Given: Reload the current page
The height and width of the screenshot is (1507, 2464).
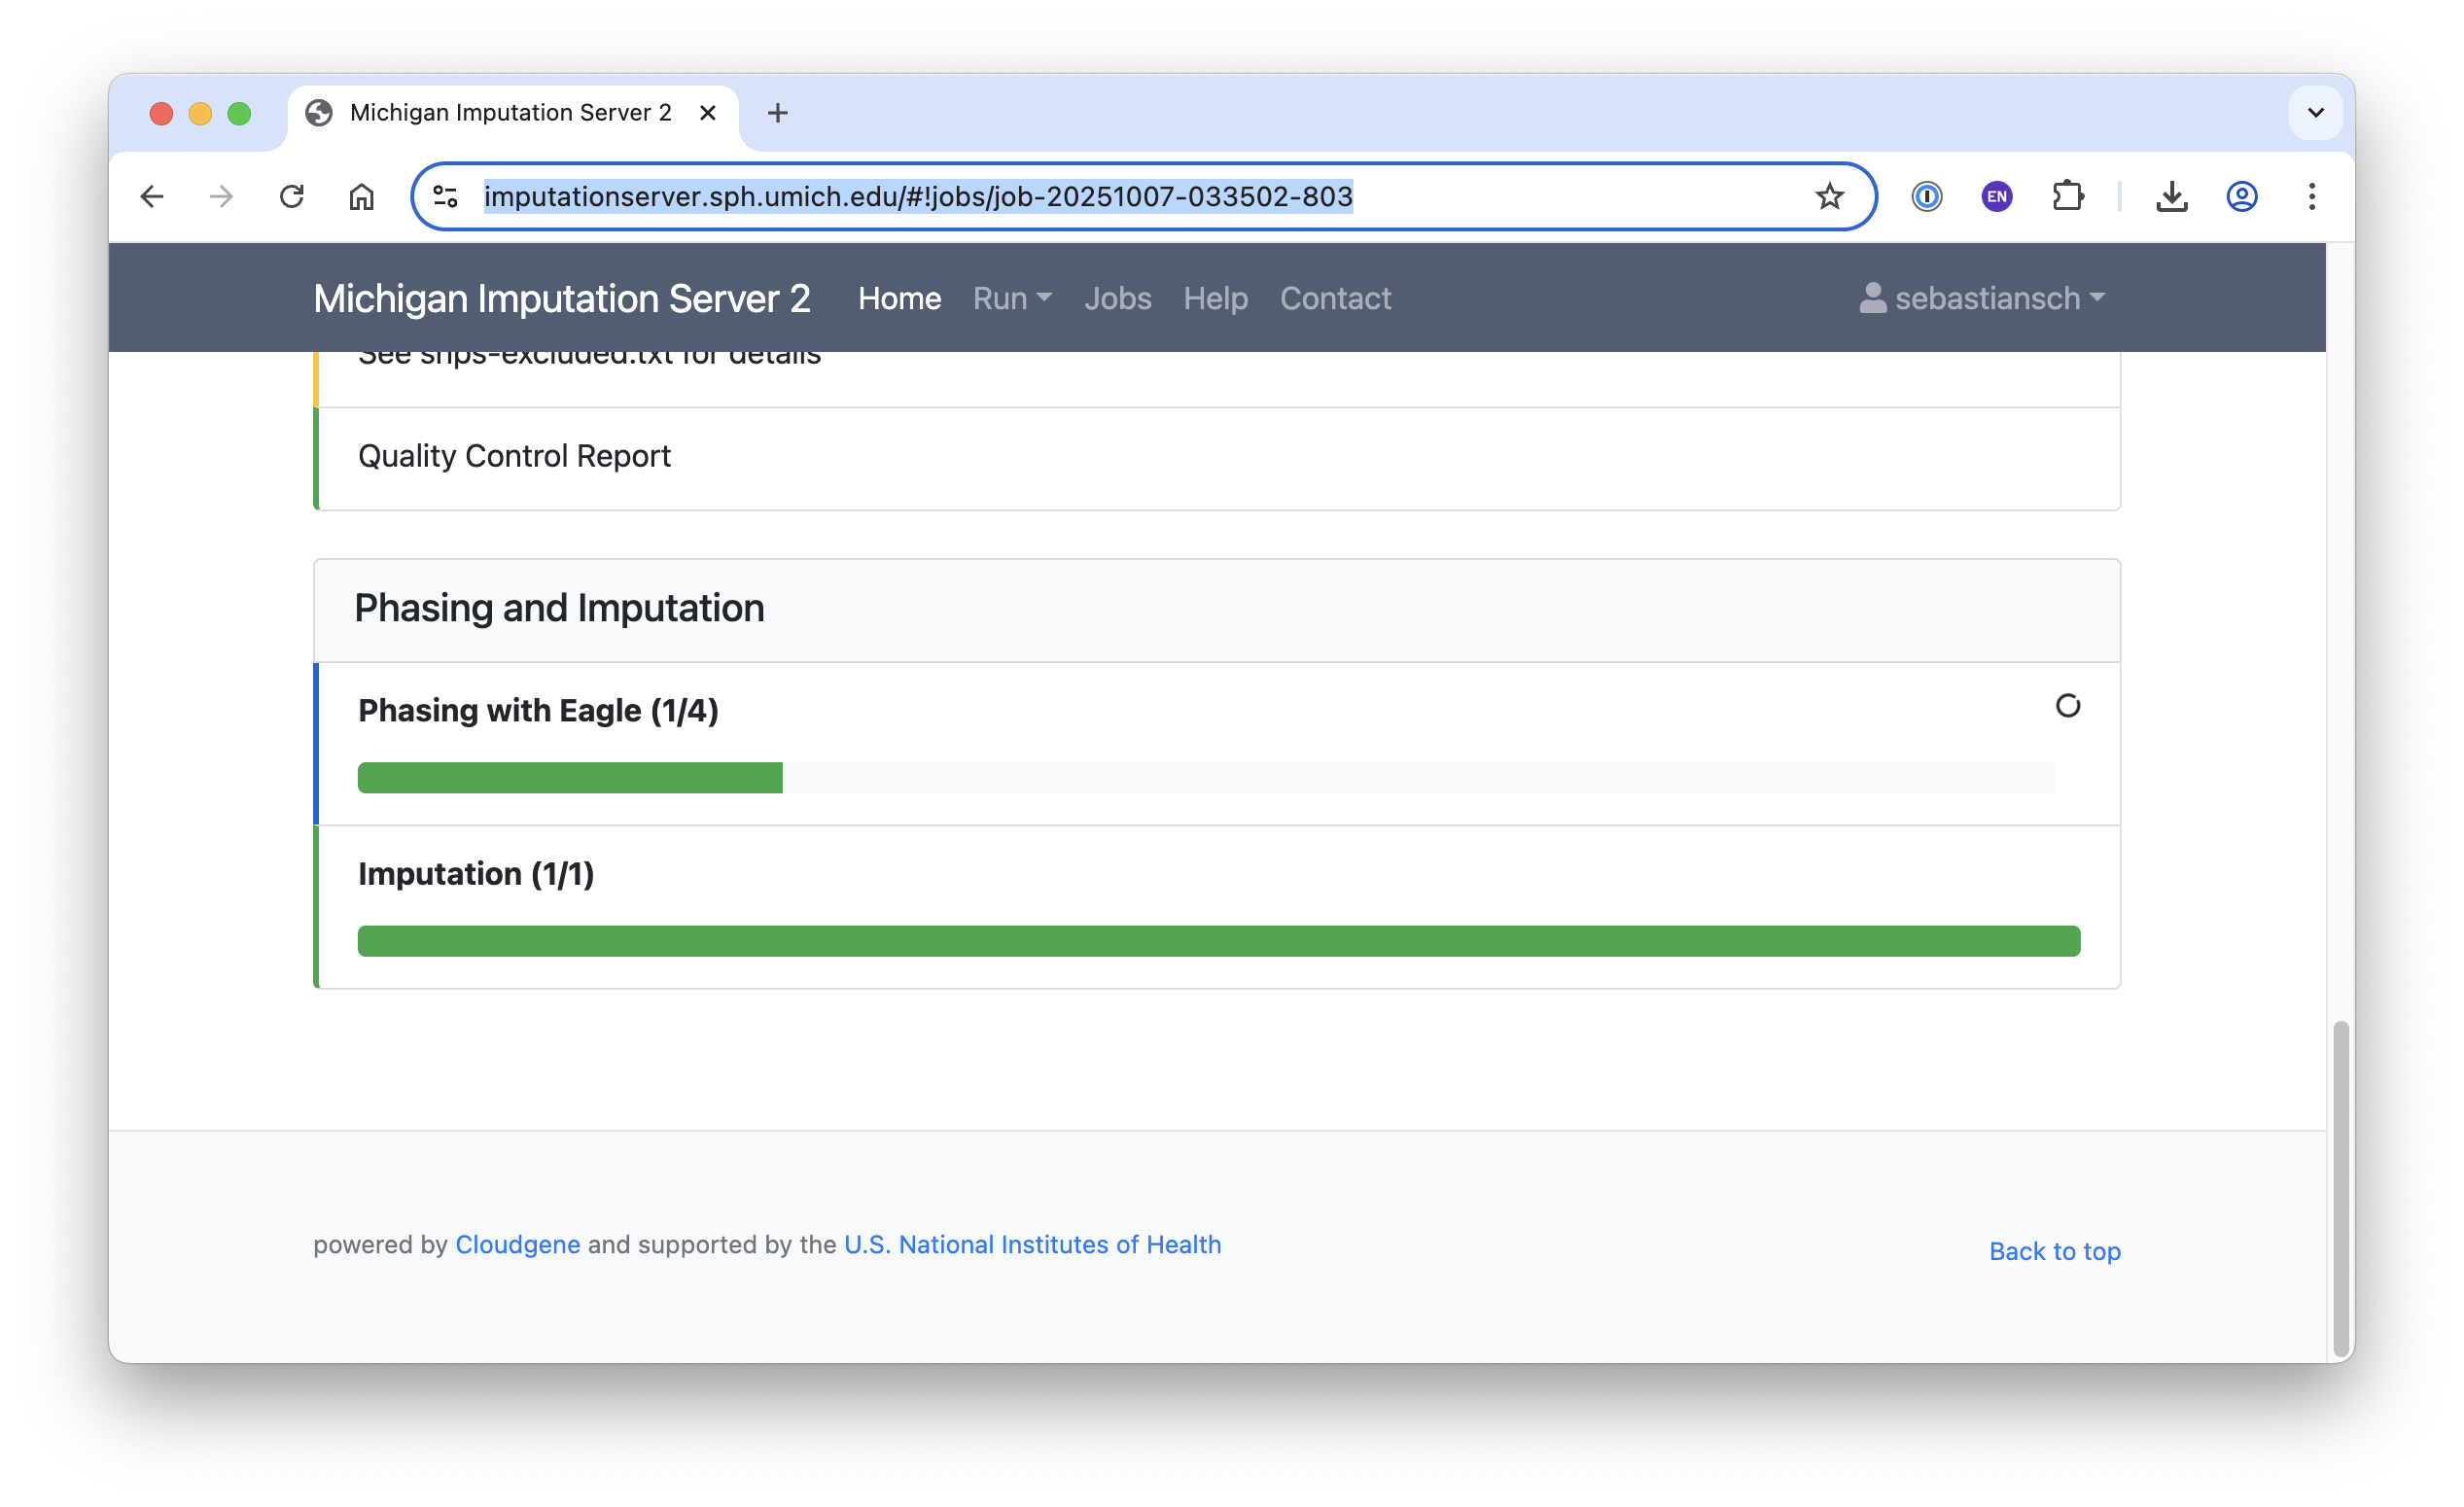Looking at the screenshot, I should pos(291,196).
